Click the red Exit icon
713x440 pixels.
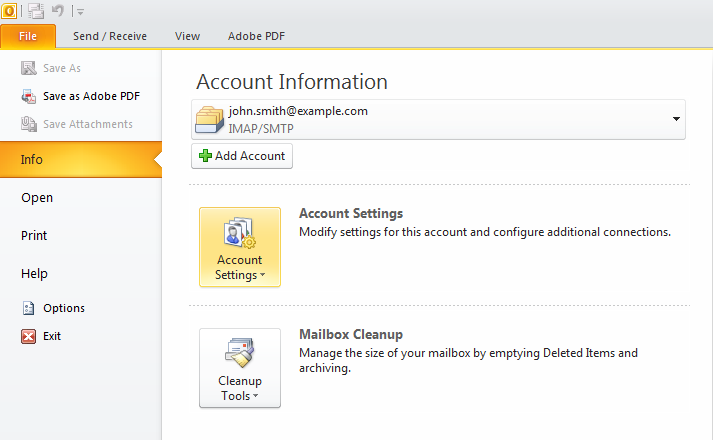(x=29, y=336)
